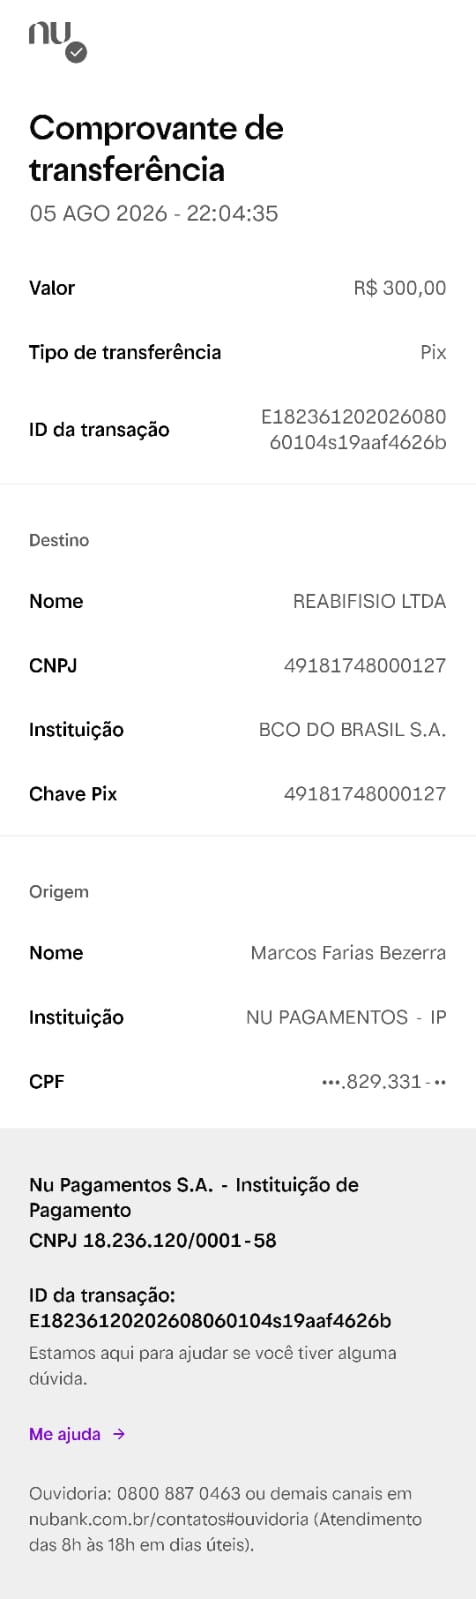
Task: Click the arrow next to Me ajuda
Action: coord(119,1434)
